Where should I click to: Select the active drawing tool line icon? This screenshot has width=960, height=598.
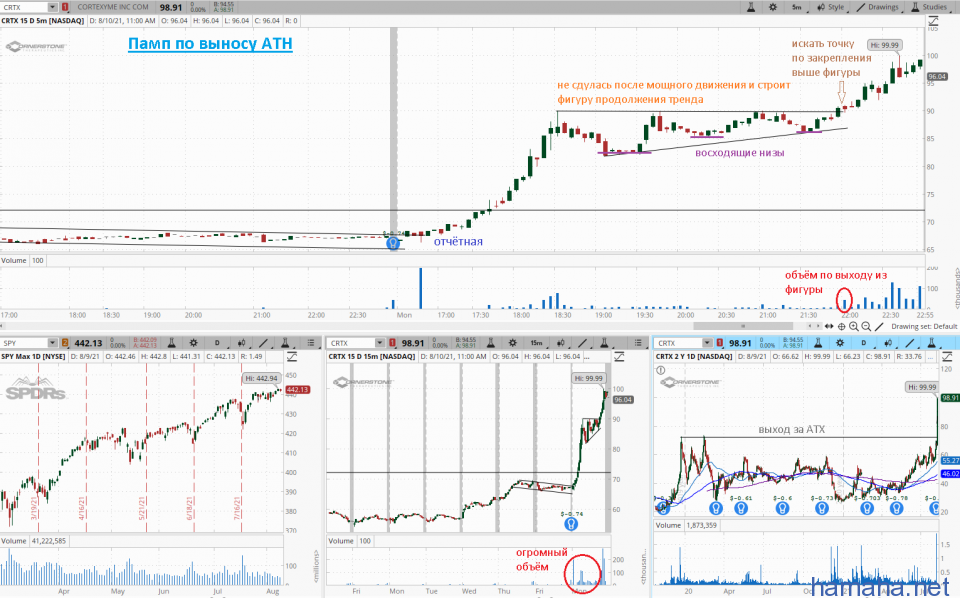coord(879,326)
